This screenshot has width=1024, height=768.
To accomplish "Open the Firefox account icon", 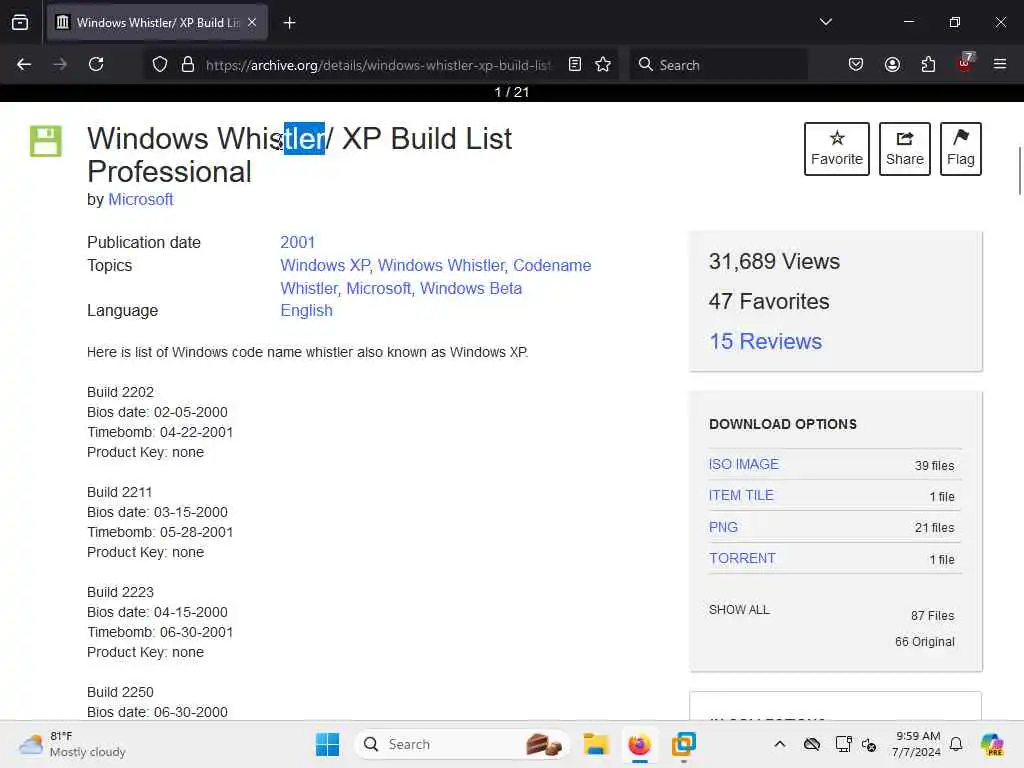I will tap(892, 64).
